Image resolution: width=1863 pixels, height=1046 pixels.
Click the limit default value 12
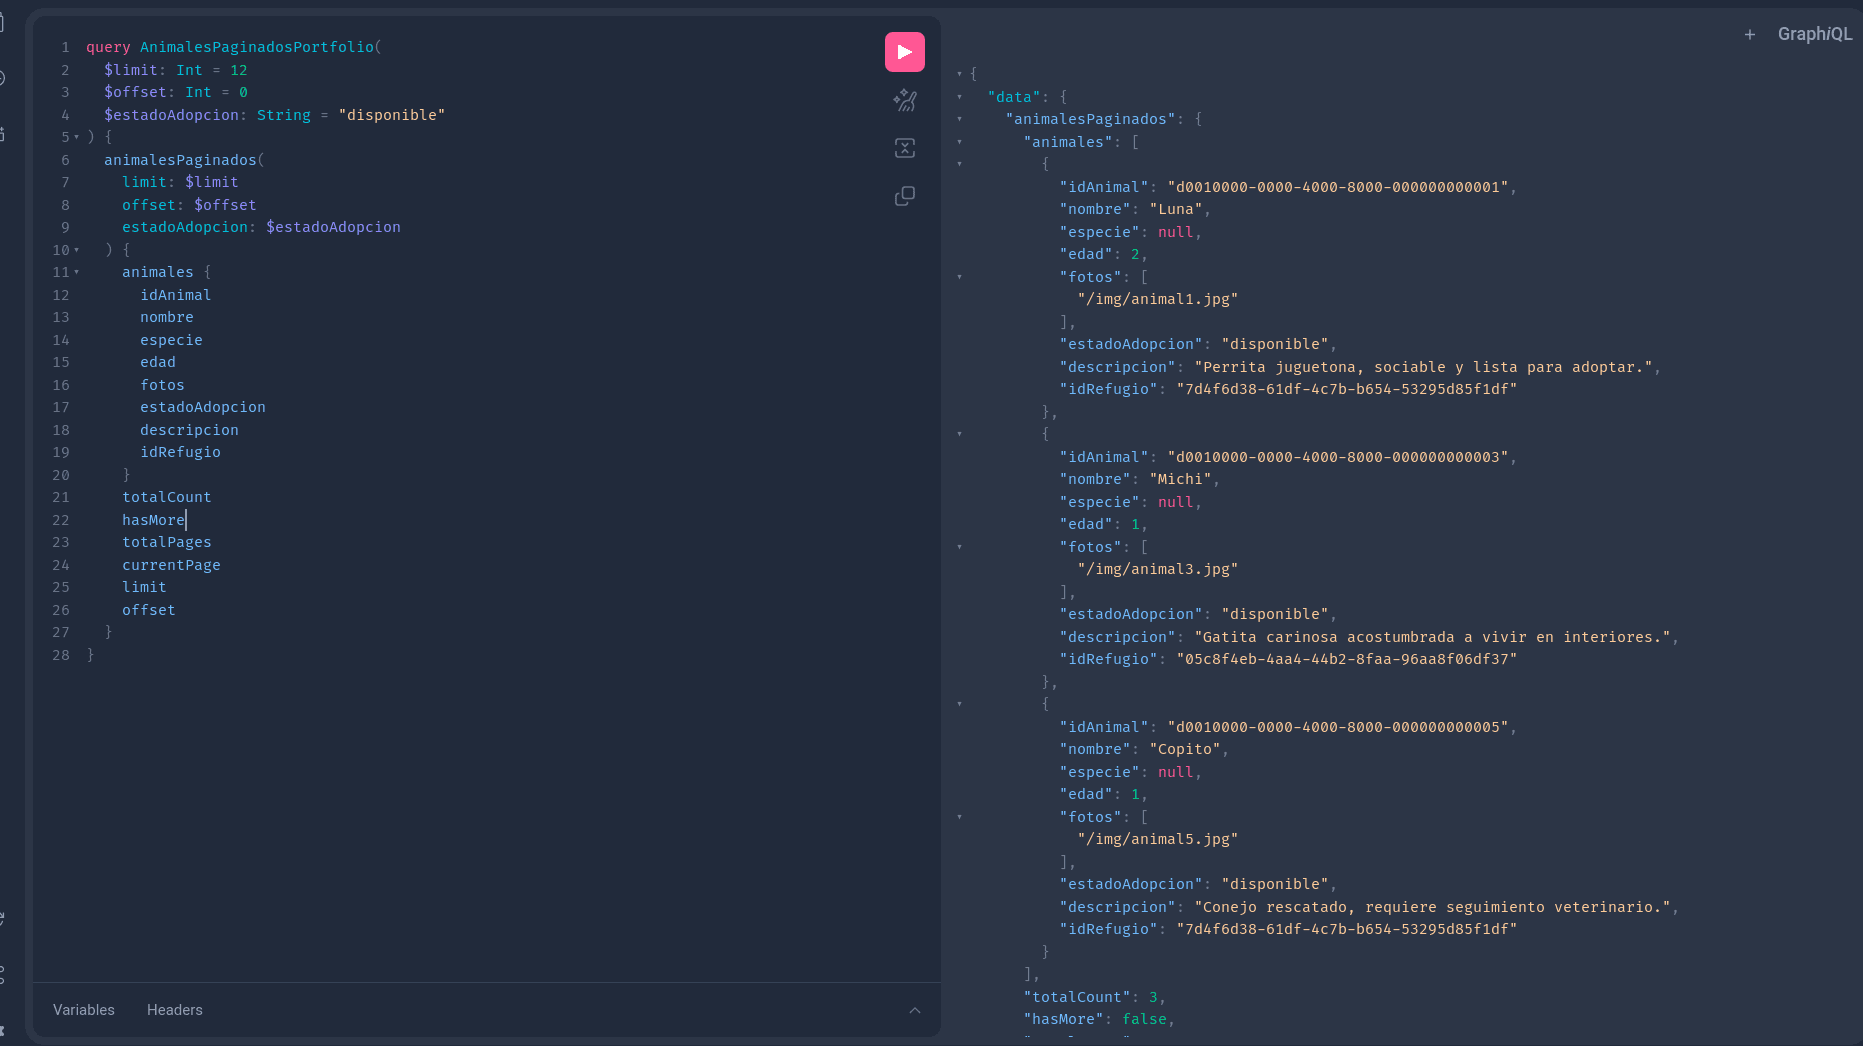click(x=239, y=70)
